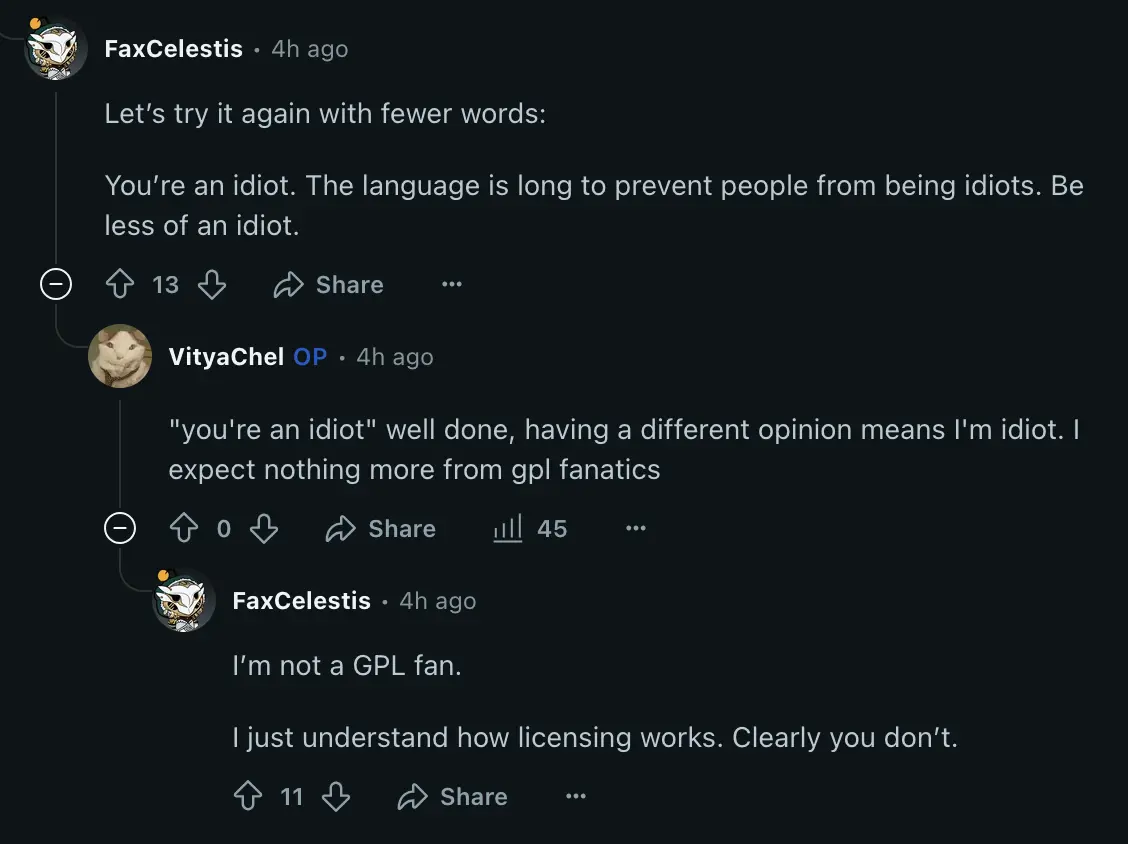Downvote the comment with 13 points
Viewport: 1128px width, 844px height.
212,284
